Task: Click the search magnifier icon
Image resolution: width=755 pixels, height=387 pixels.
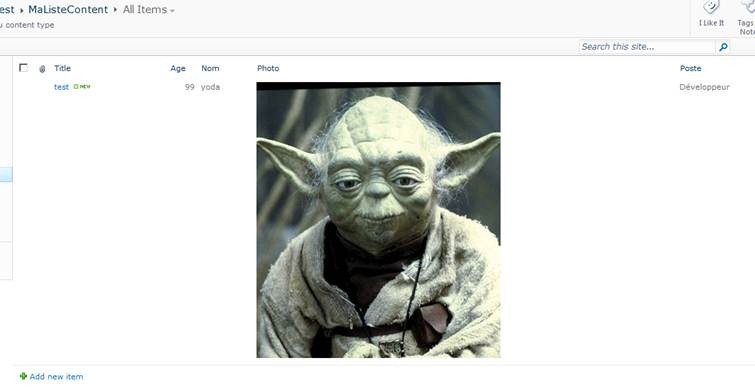Action: point(723,47)
